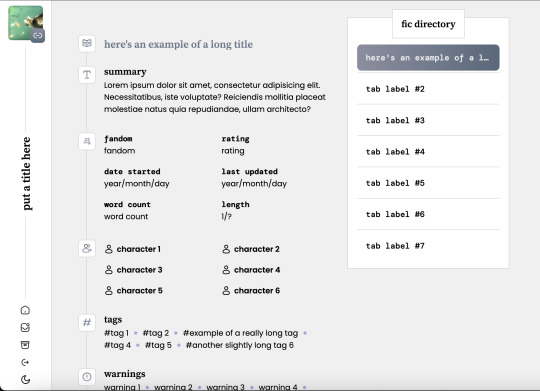Click the '1/?' length value

click(226, 216)
